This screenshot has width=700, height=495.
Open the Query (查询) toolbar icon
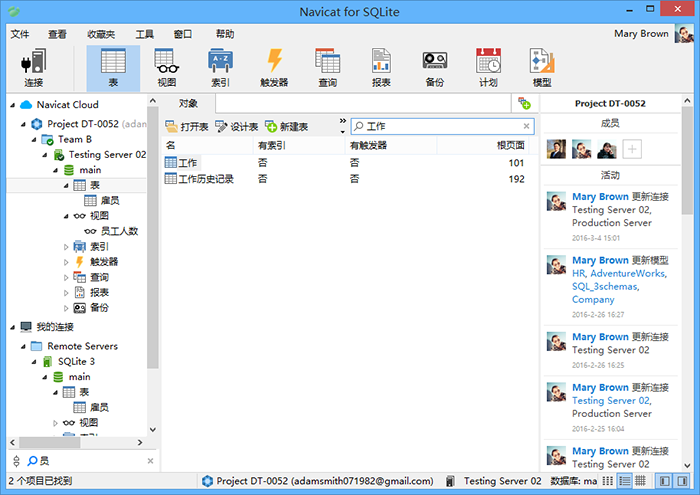(x=328, y=68)
